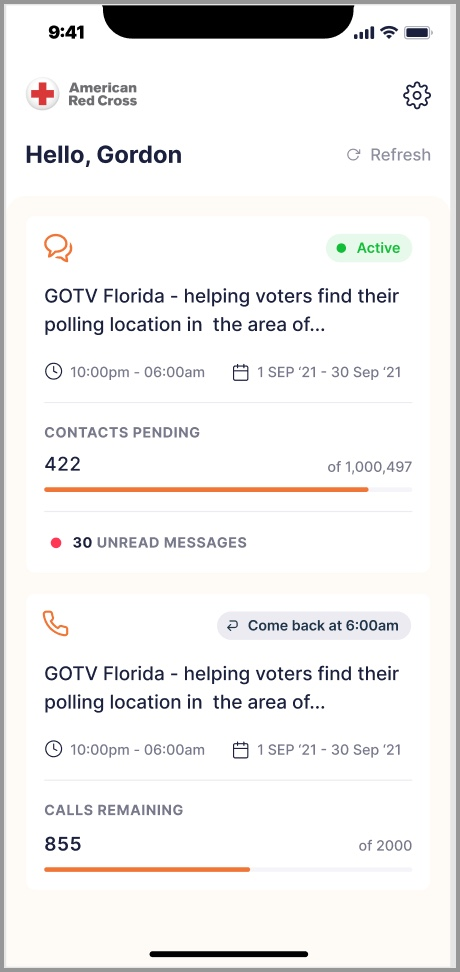Viewport: 460px width, 972px height.
Task: Click the Contacts Pending progress bar
Action: click(x=228, y=490)
